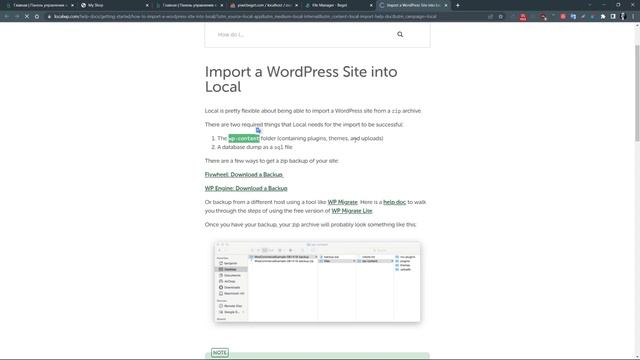Open the home page button in toolbar

point(37,17)
